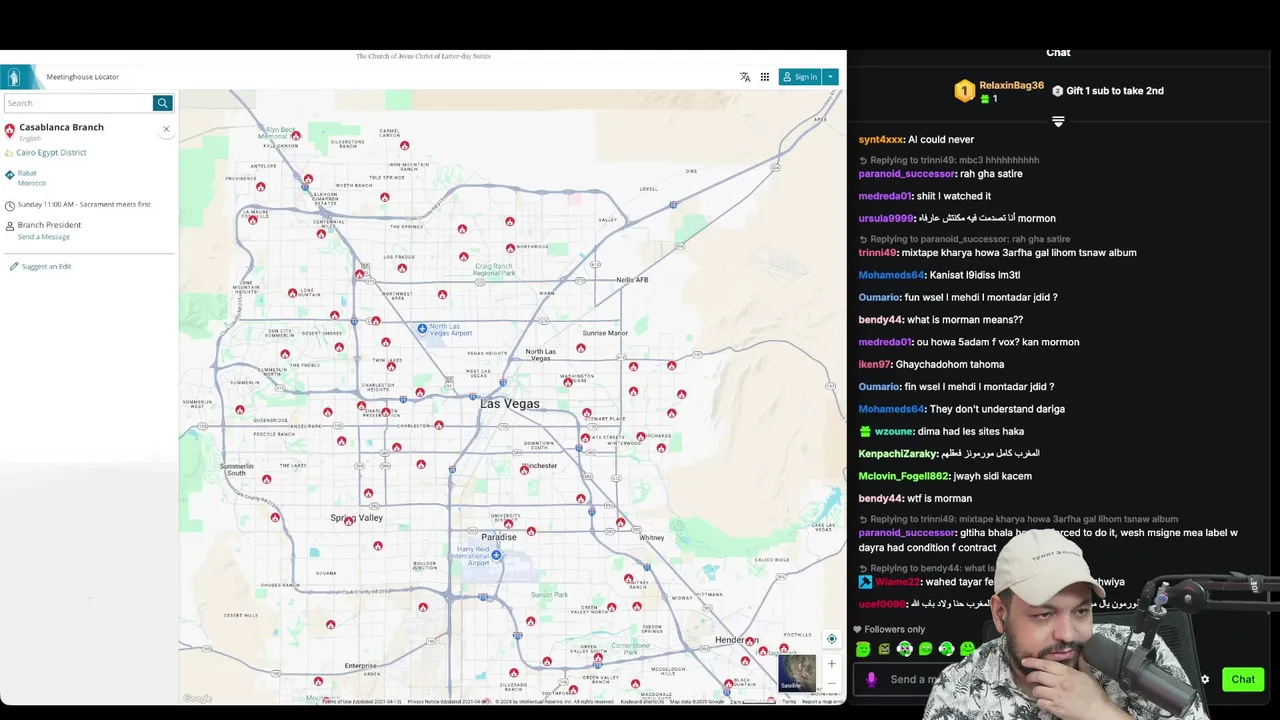Screen dimensions: 1280x720
Task: Click the Send a Message link
Action: coord(43,237)
